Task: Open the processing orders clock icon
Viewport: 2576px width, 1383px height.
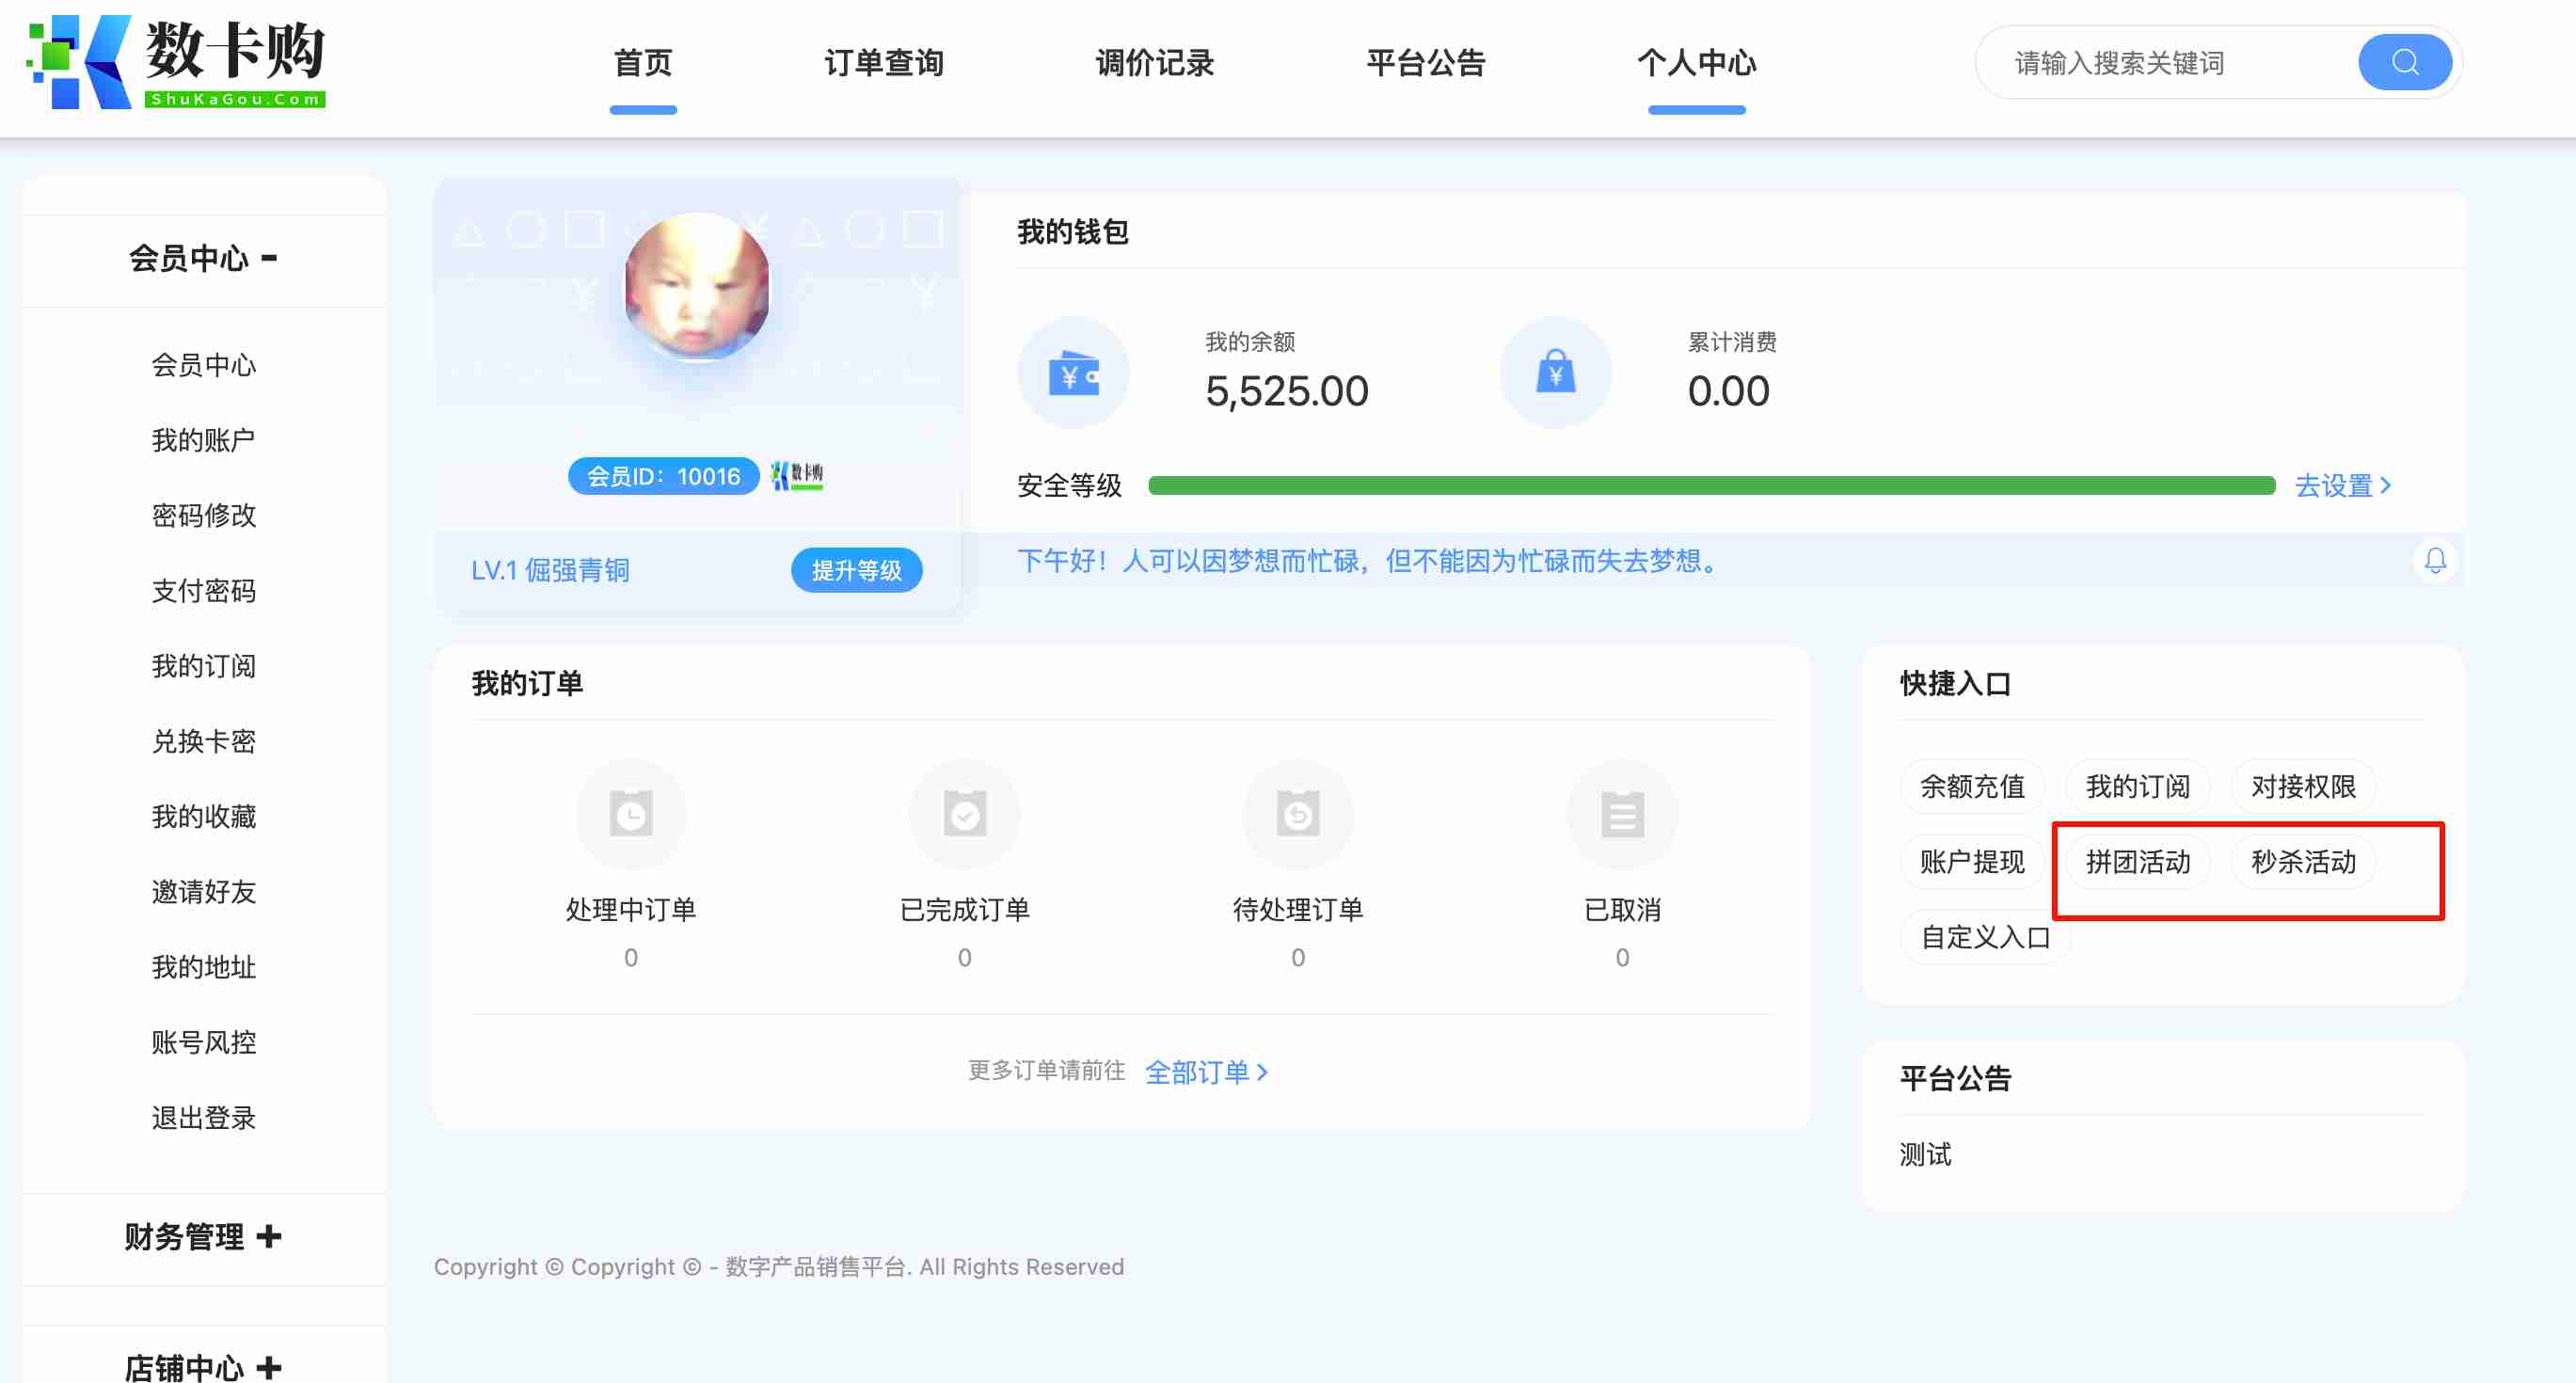Action: coord(631,814)
